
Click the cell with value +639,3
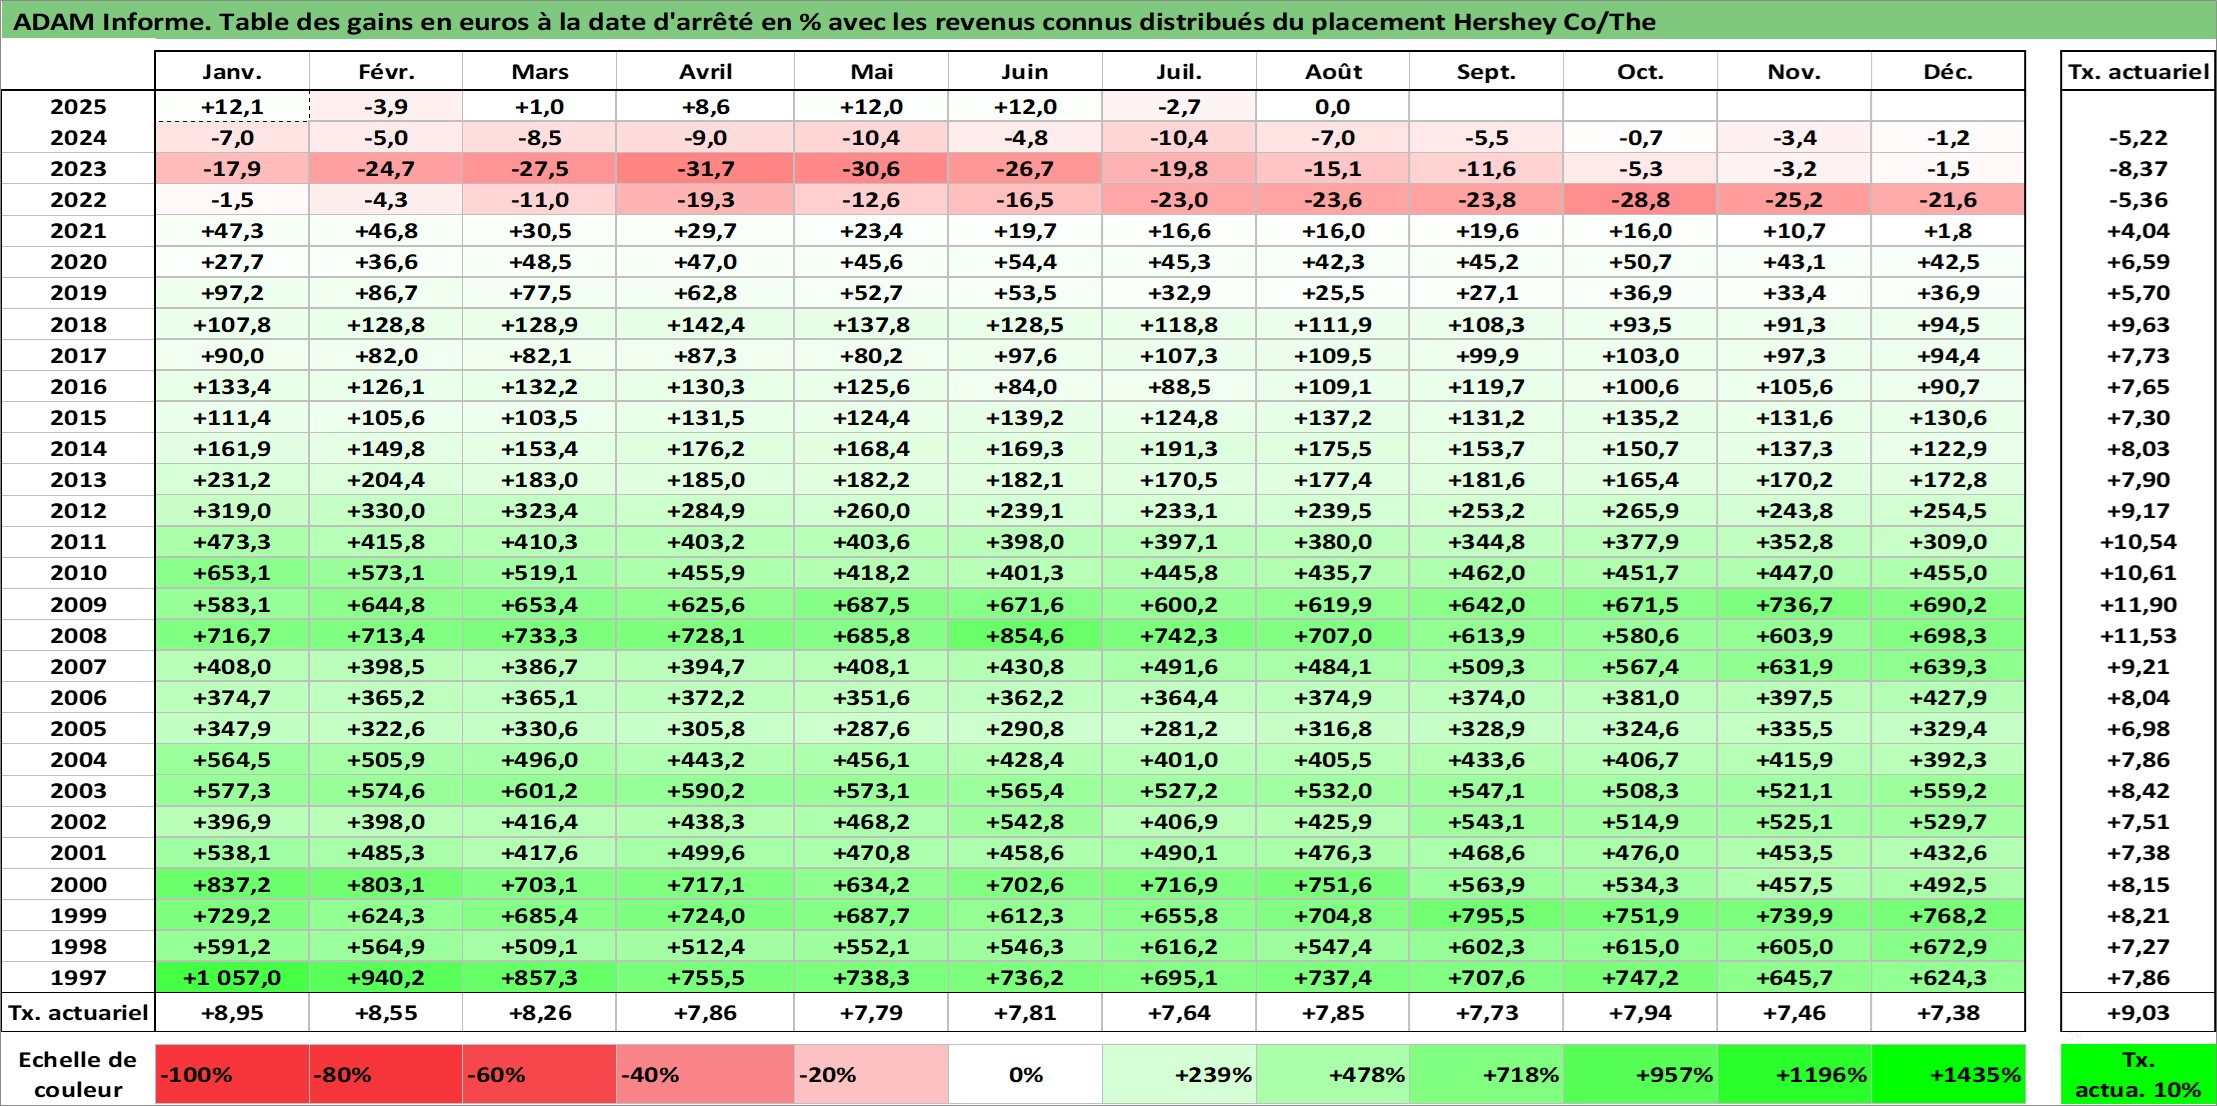click(1948, 667)
